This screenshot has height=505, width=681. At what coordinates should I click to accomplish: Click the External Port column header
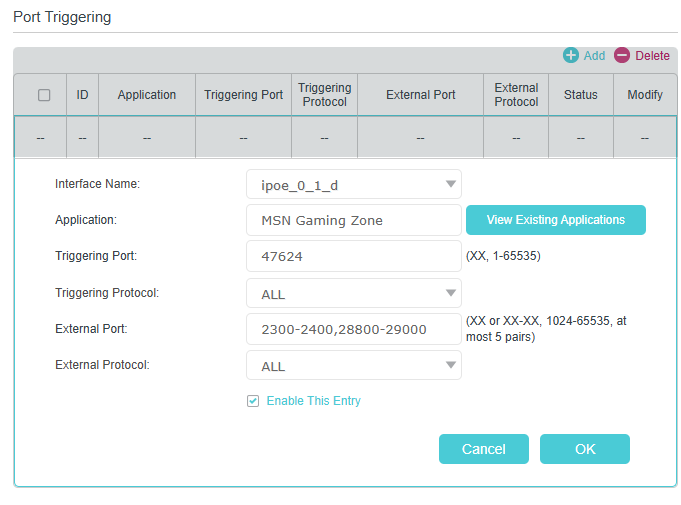click(x=420, y=95)
